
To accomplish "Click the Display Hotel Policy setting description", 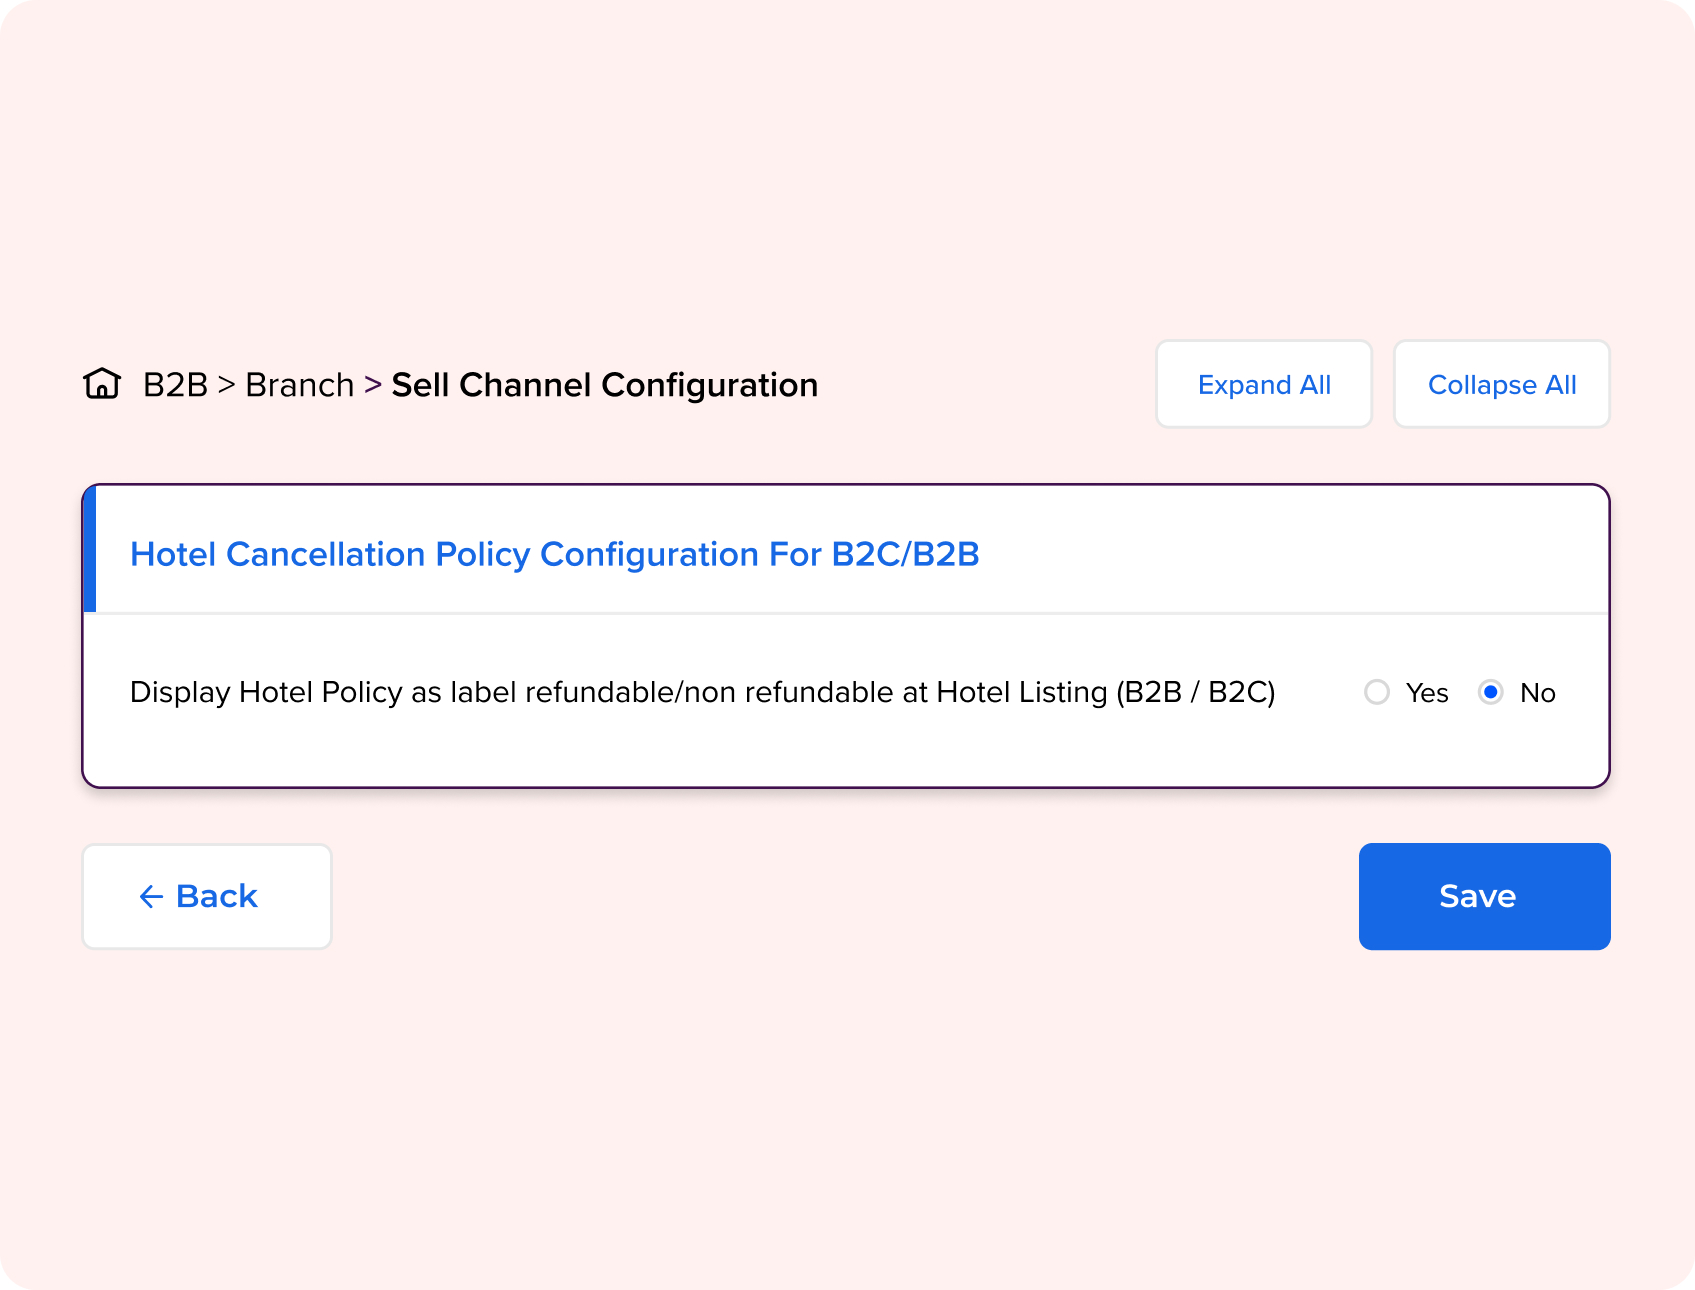I will 703,692.
